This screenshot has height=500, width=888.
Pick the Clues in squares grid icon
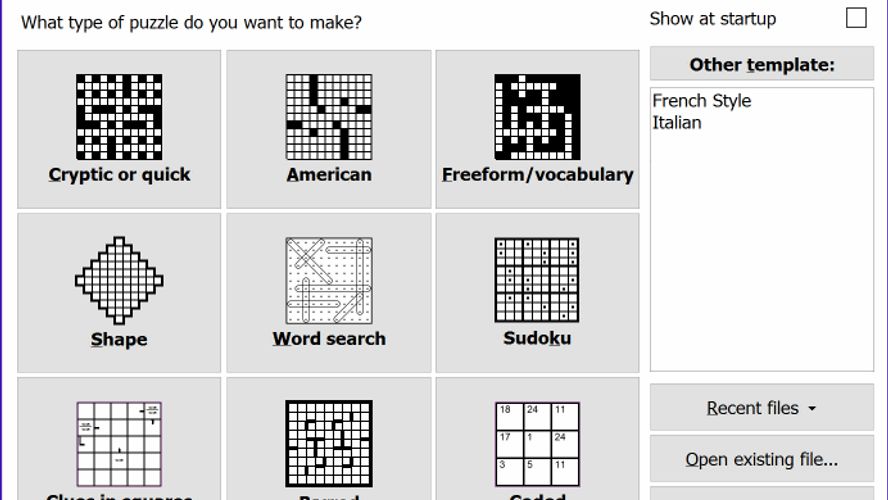[119, 444]
